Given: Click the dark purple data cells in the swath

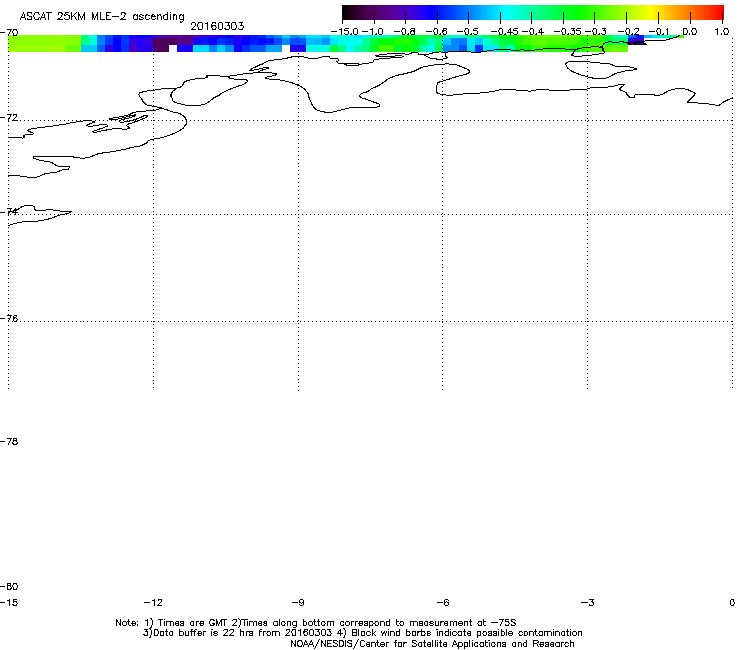Looking at the screenshot, I should pos(165,43).
